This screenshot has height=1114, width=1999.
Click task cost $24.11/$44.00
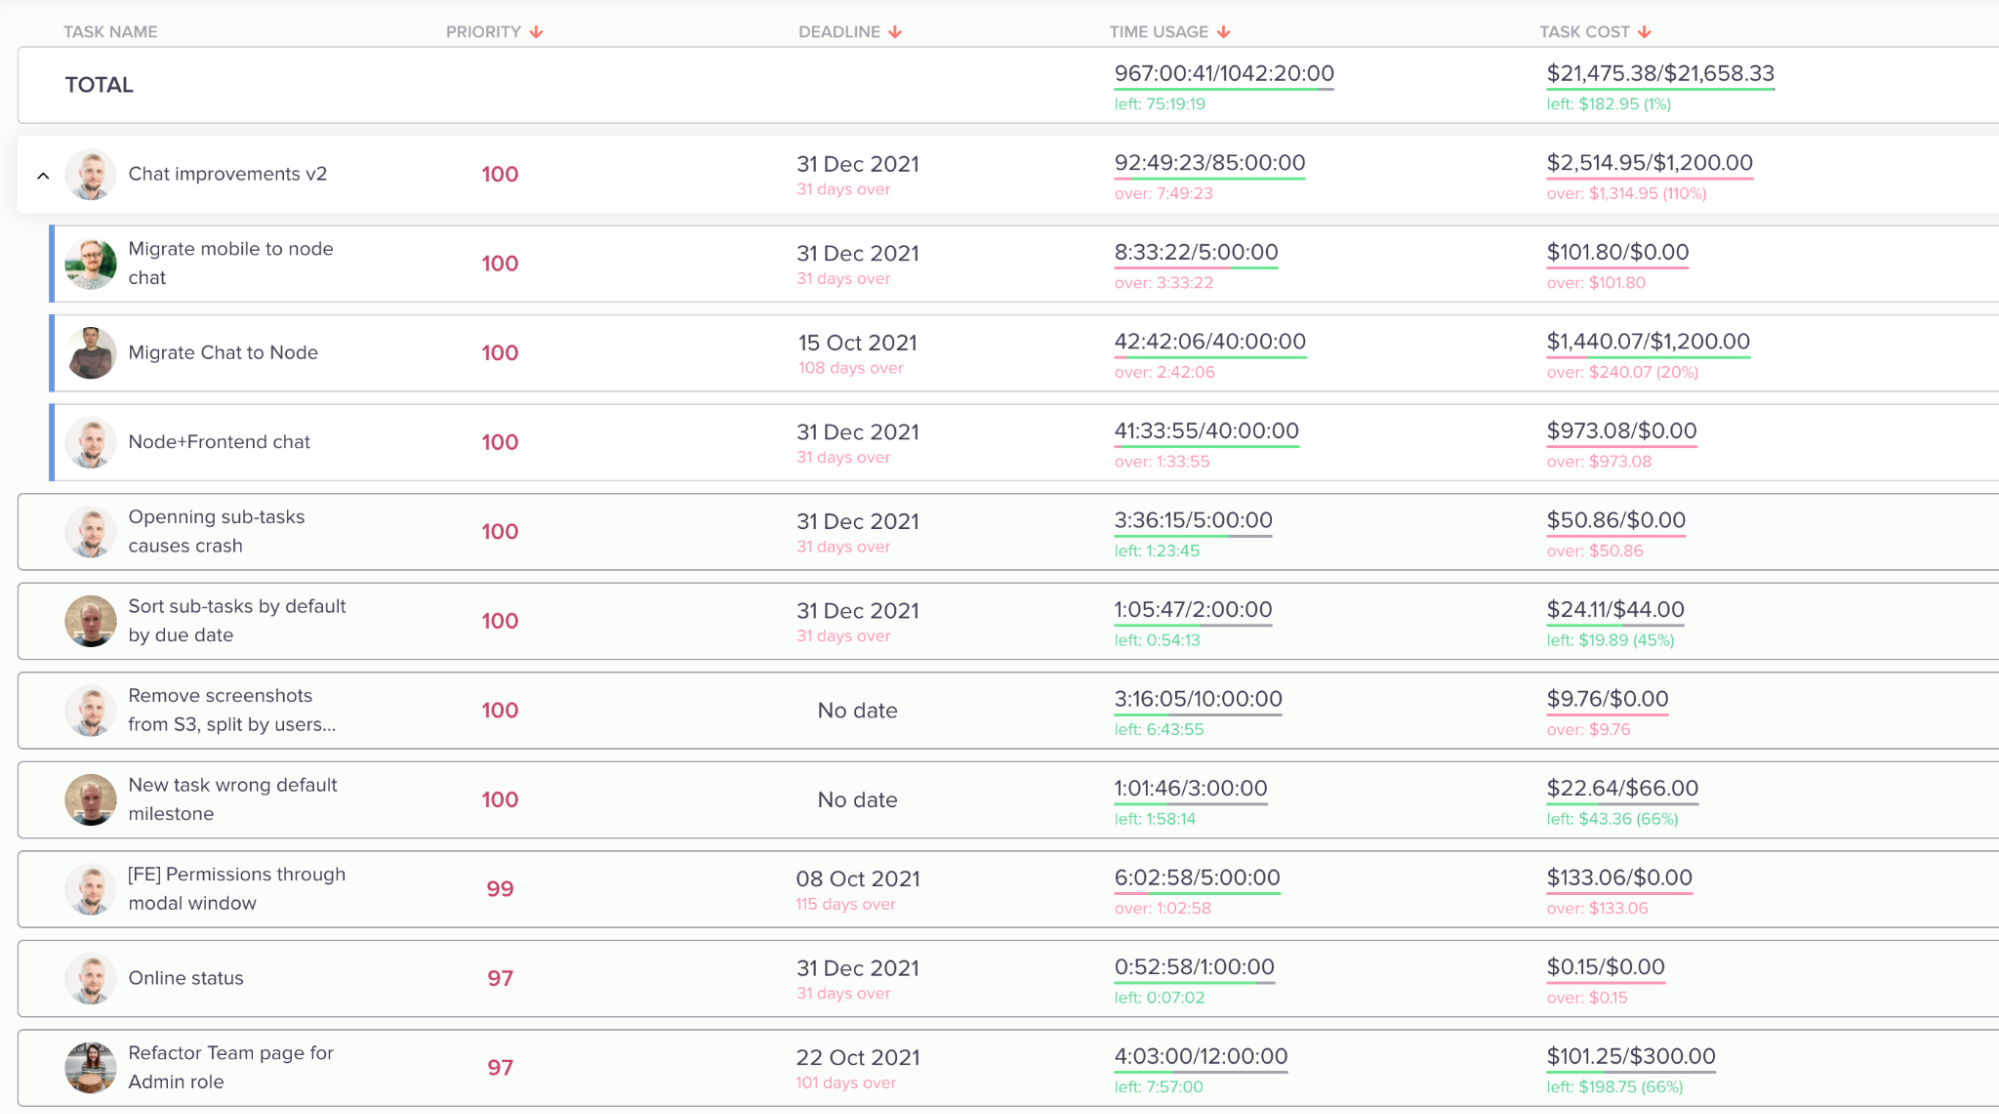1615,610
